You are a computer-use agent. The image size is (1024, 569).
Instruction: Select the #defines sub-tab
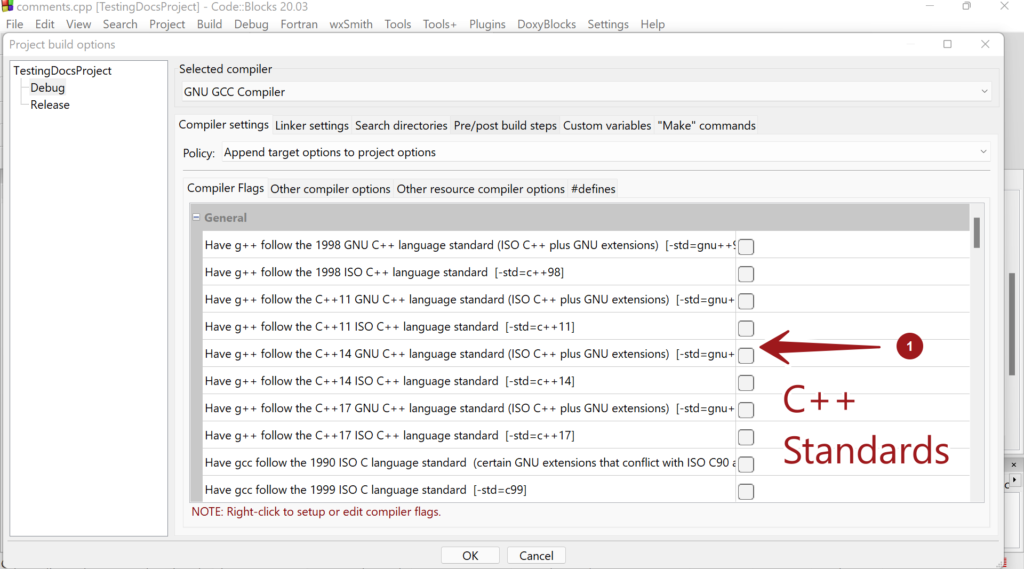click(593, 189)
